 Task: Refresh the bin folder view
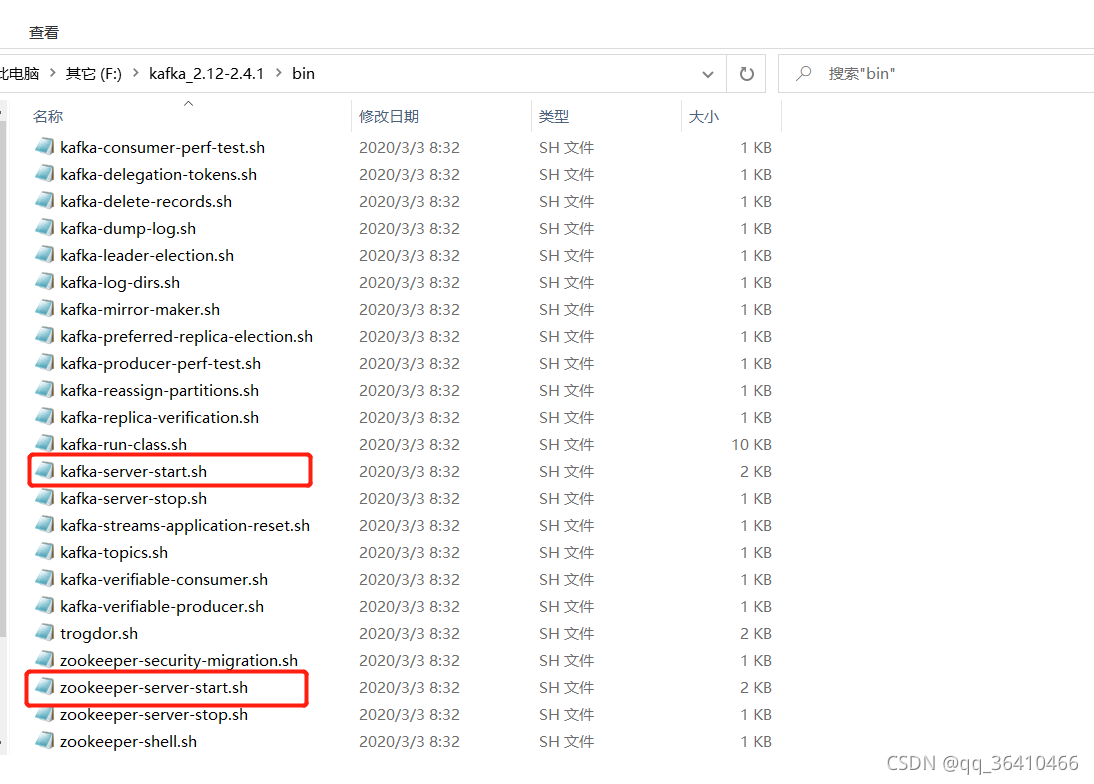pyautogui.click(x=747, y=73)
